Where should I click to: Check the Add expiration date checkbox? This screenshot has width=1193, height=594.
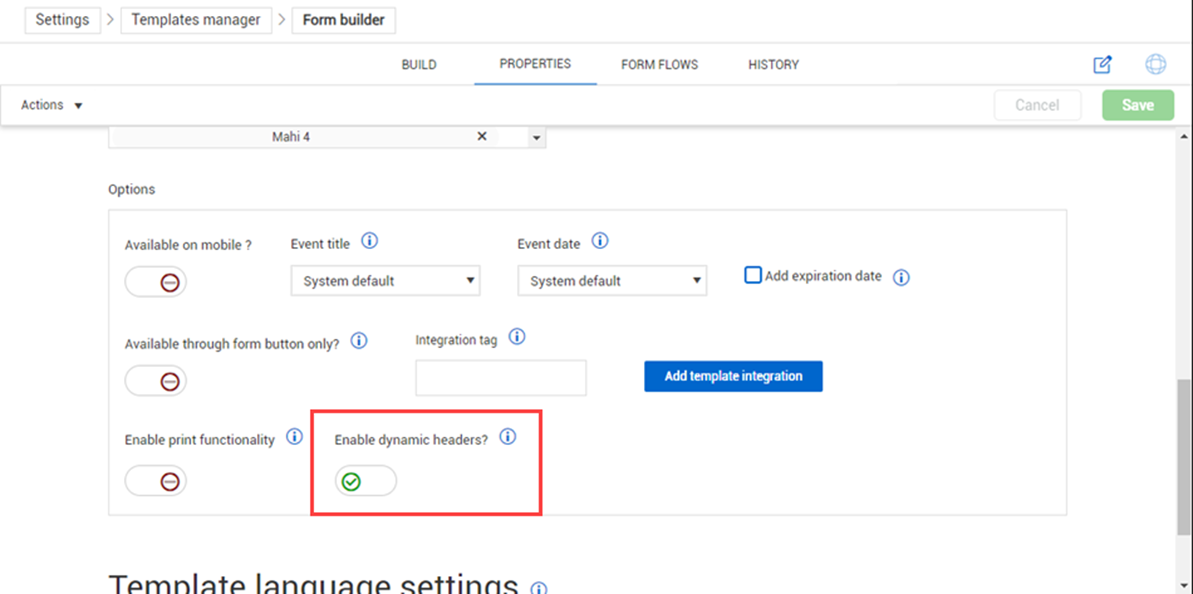tap(752, 275)
